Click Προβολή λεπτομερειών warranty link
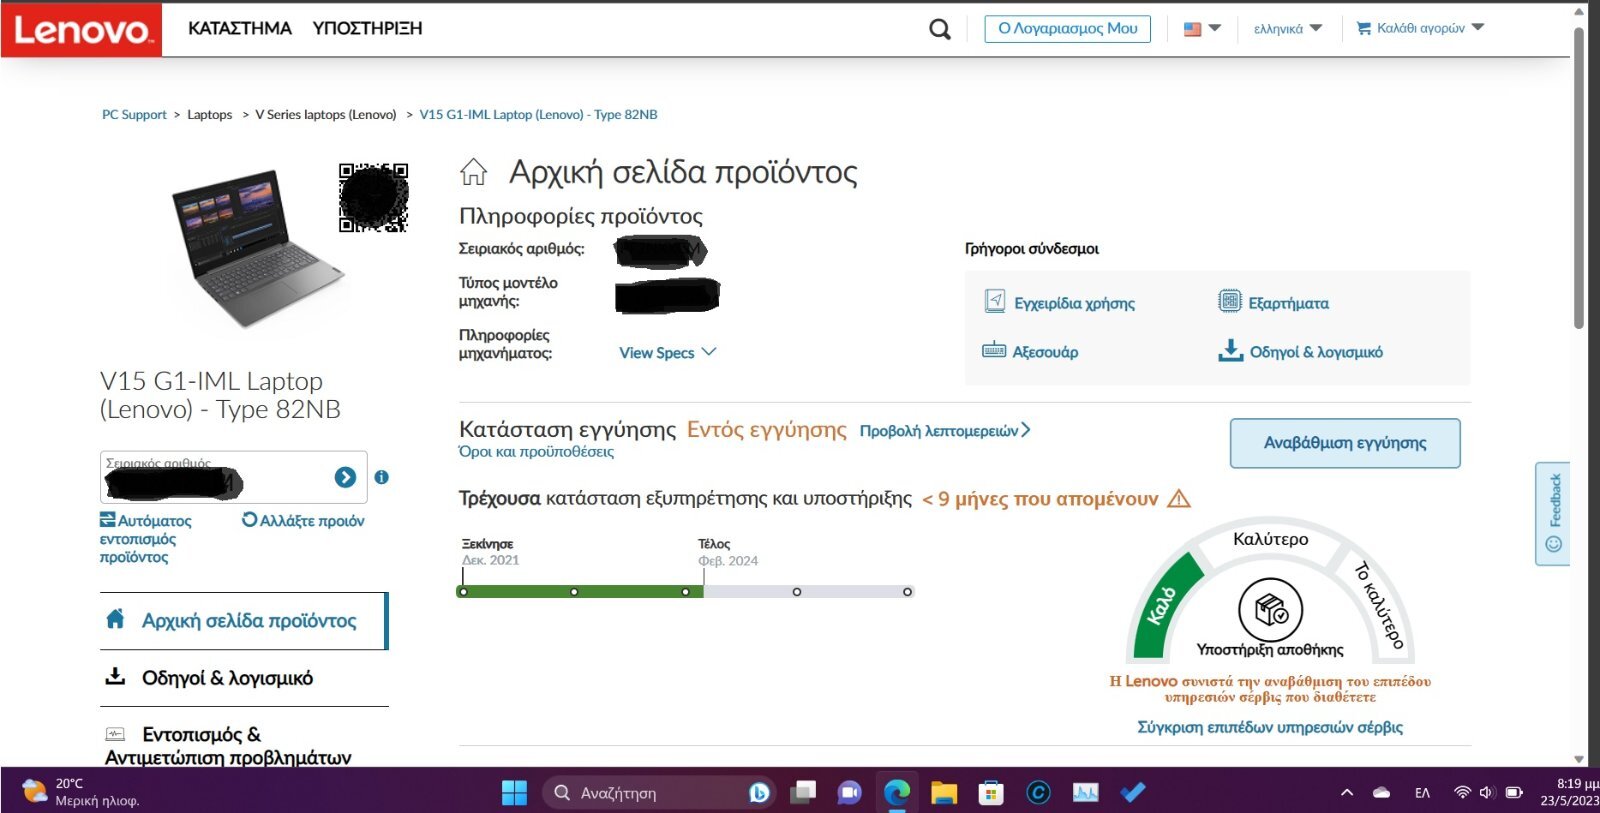 (945, 431)
